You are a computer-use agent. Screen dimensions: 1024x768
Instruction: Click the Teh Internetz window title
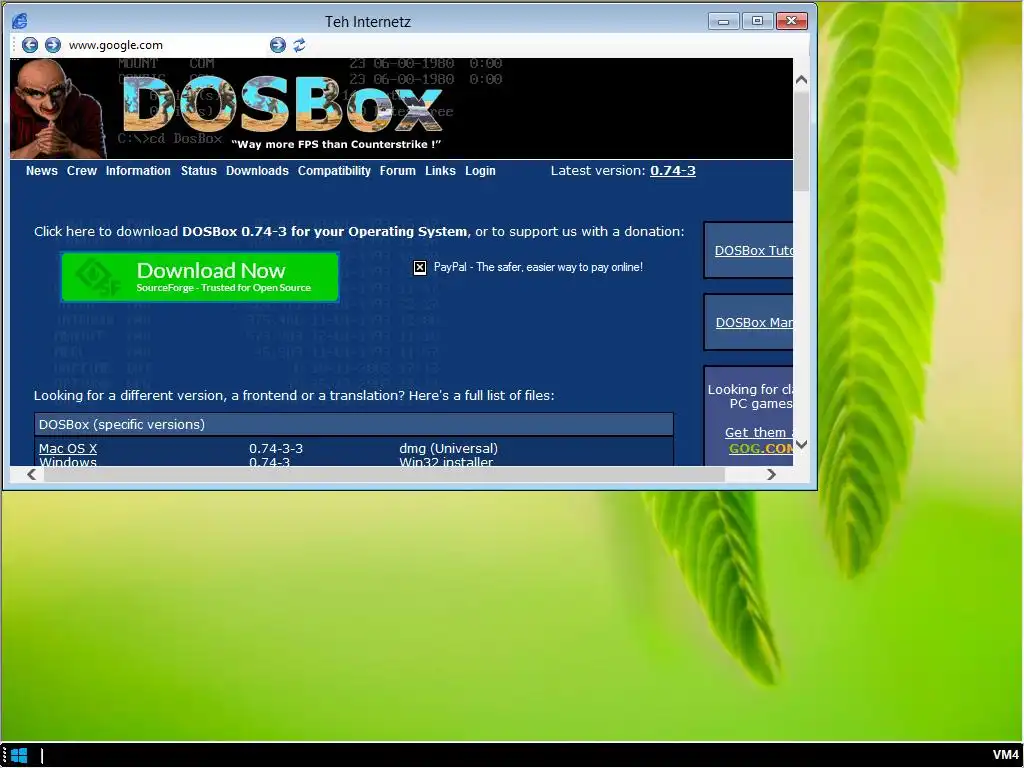pyautogui.click(x=368, y=22)
